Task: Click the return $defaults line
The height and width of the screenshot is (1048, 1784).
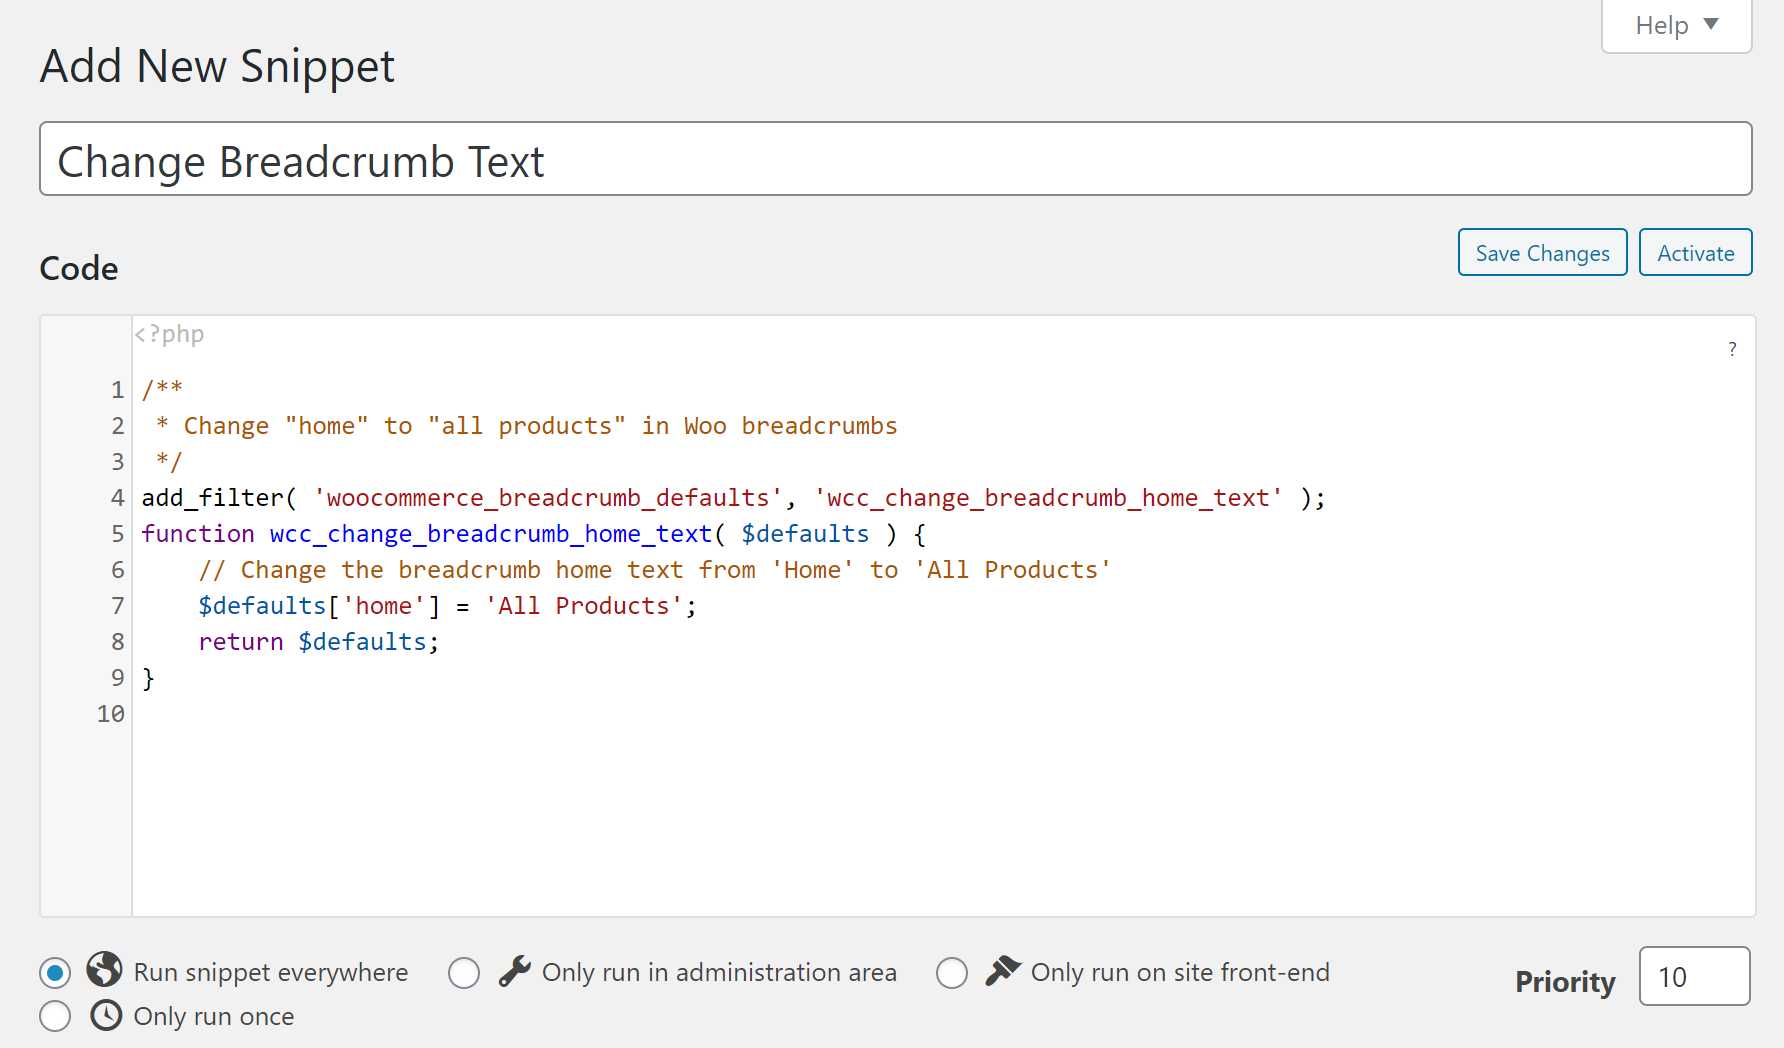Action: point(318,642)
